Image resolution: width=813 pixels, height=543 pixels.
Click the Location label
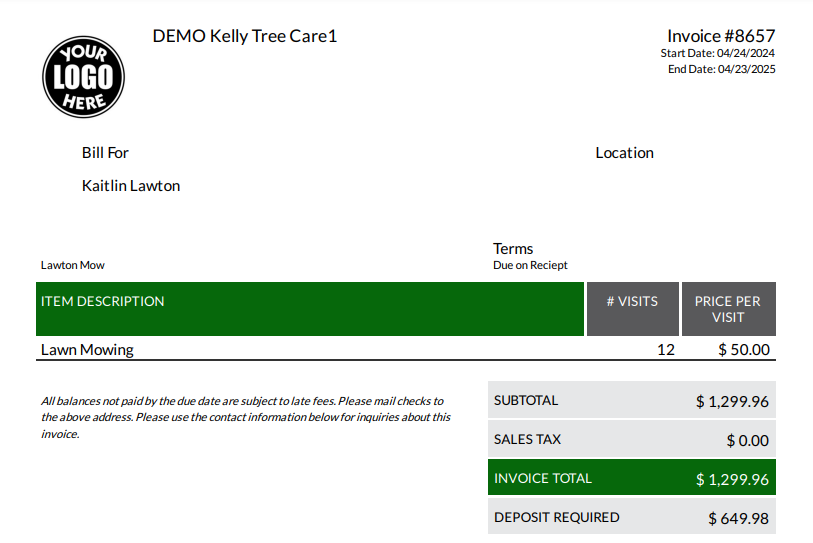coord(624,153)
